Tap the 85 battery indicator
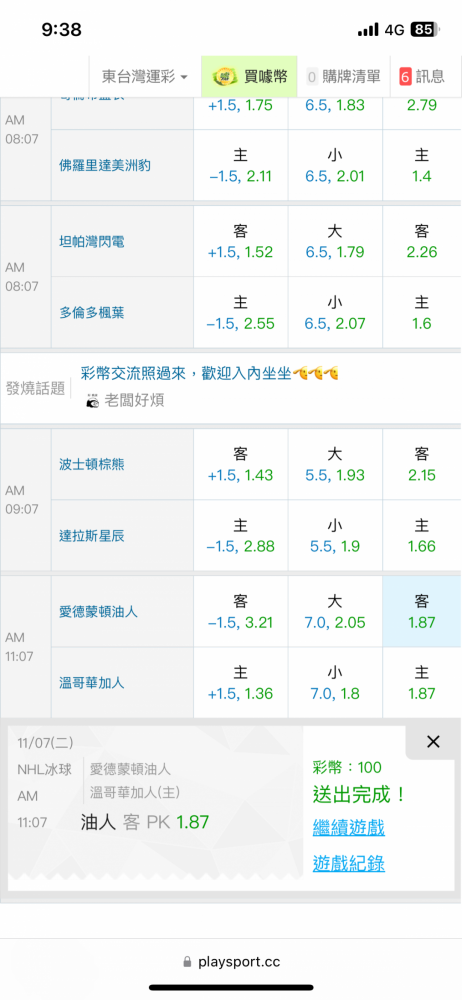The width and height of the screenshot is (462, 1000). pyautogui.click(x=423, y=29)
